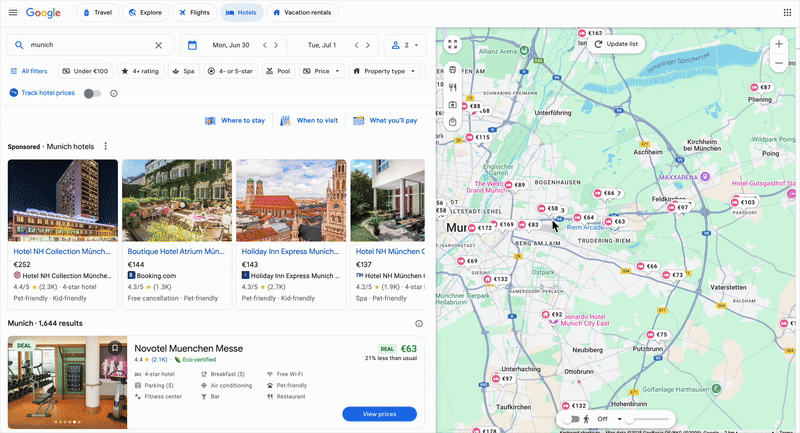The width and height of the screenshot is (800, 433).
Task: Show restaurants on the map
Action: click(453, 88)
